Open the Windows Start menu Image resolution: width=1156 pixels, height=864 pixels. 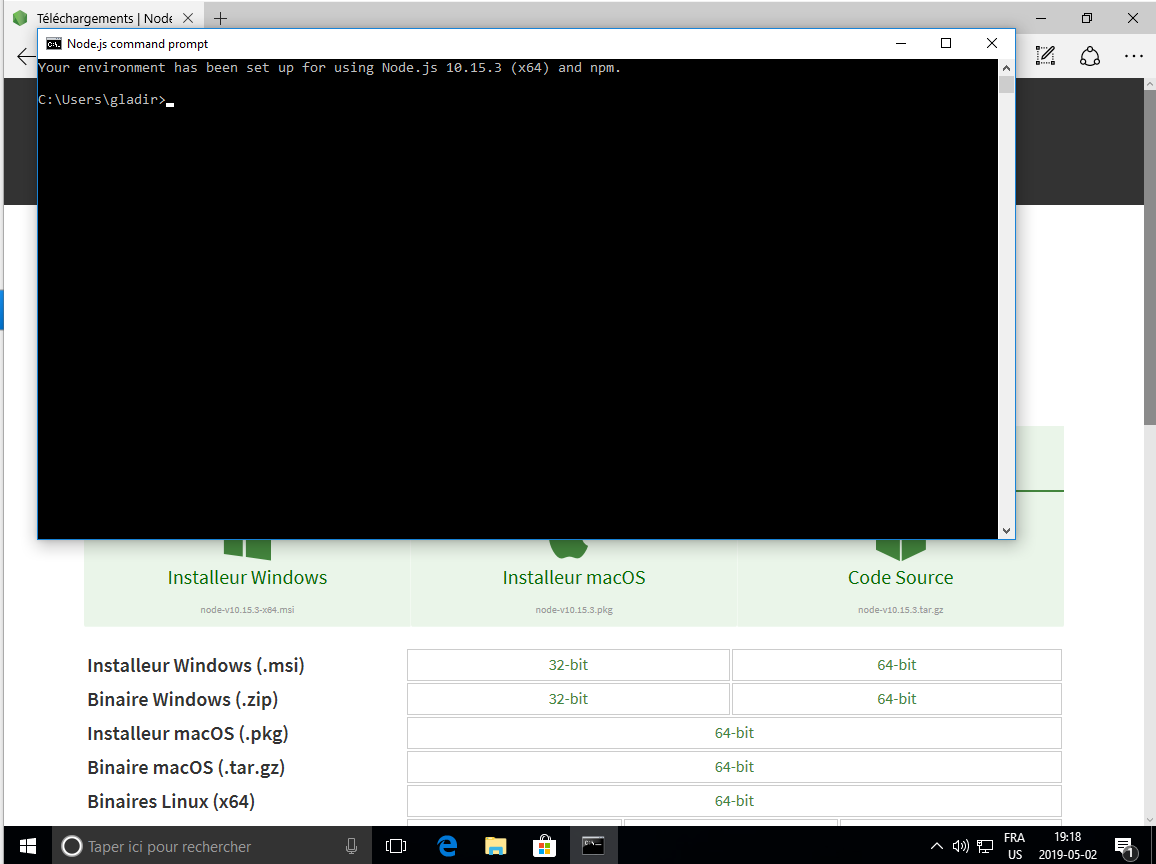(27, 846)
